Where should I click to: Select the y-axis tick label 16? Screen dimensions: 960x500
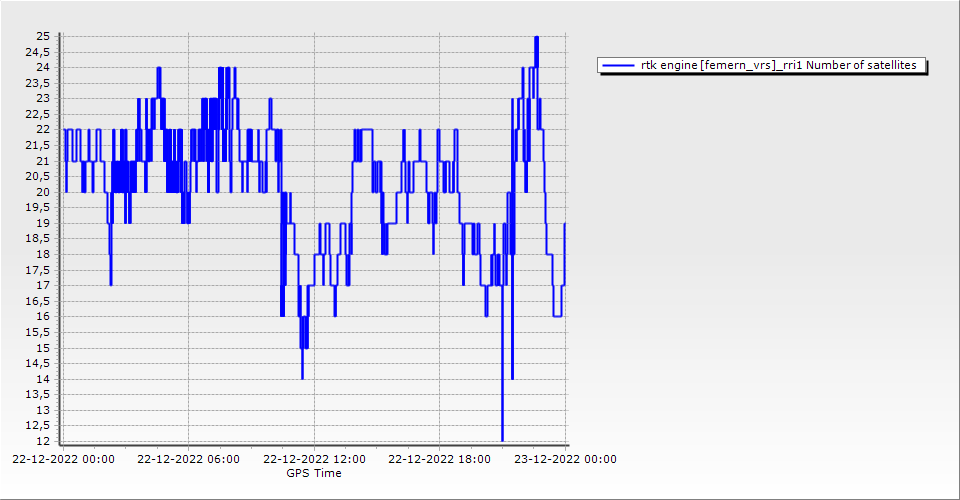click(x=43, y=317)
